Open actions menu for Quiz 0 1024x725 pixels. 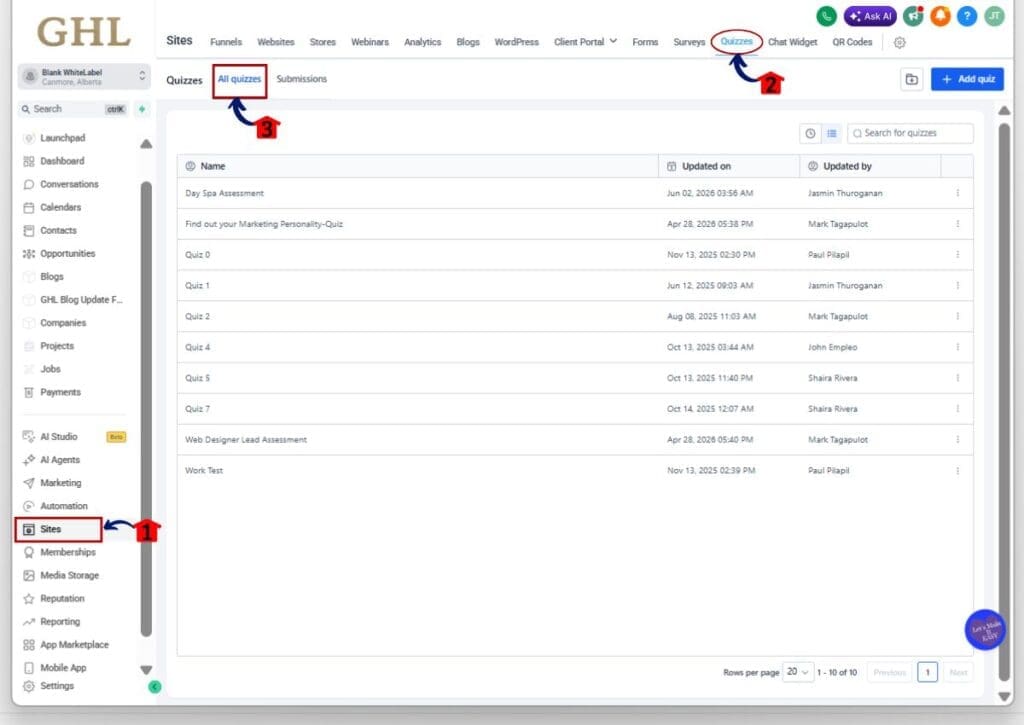[957, 255]
